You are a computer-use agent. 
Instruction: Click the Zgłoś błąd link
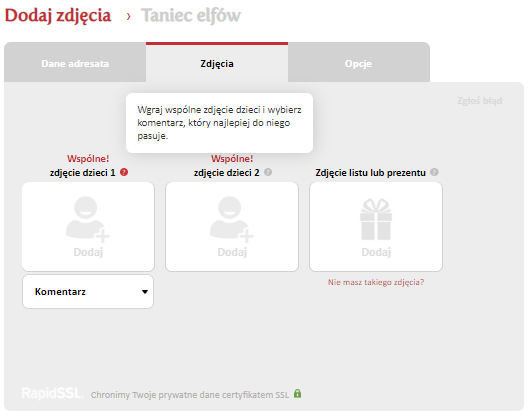tap(479, 101)
